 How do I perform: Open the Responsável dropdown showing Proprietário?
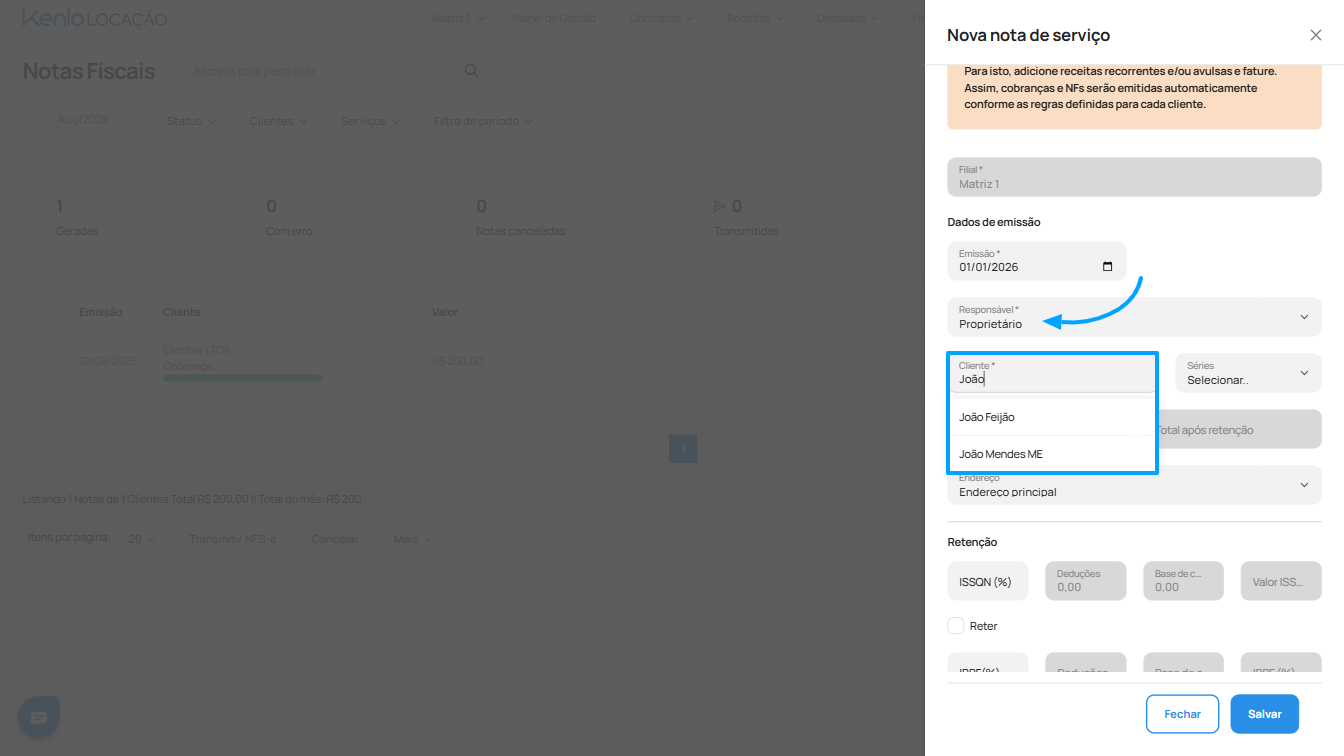(1134, 317)
